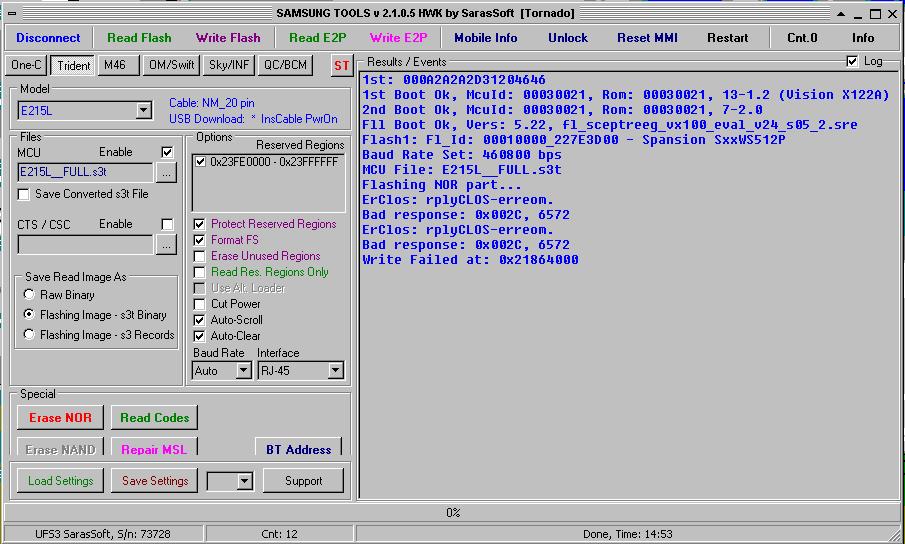
Task: Uncheck the Log checkbox
Action: (x=852, y=61)
